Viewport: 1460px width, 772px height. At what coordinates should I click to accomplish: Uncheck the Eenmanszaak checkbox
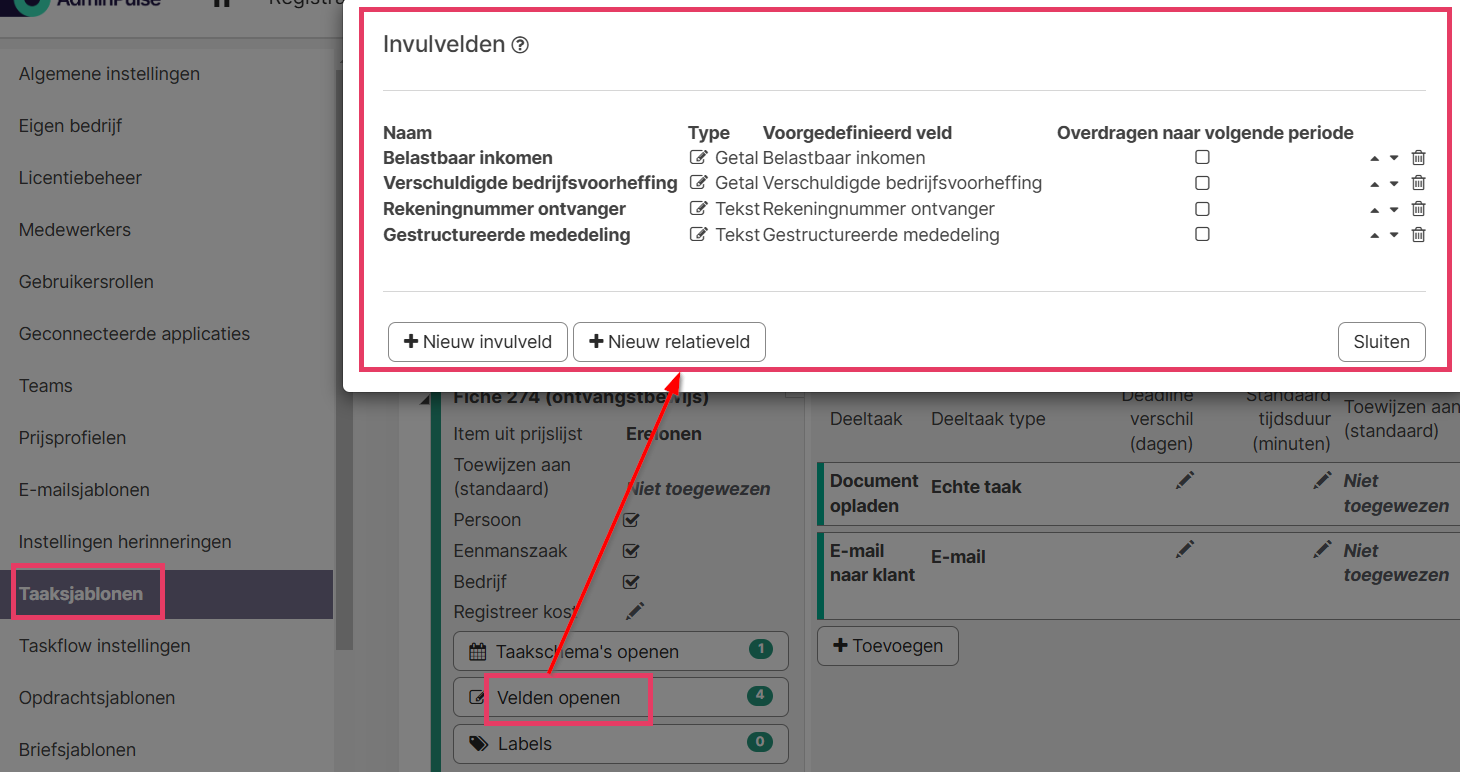(x=631, y=551)
